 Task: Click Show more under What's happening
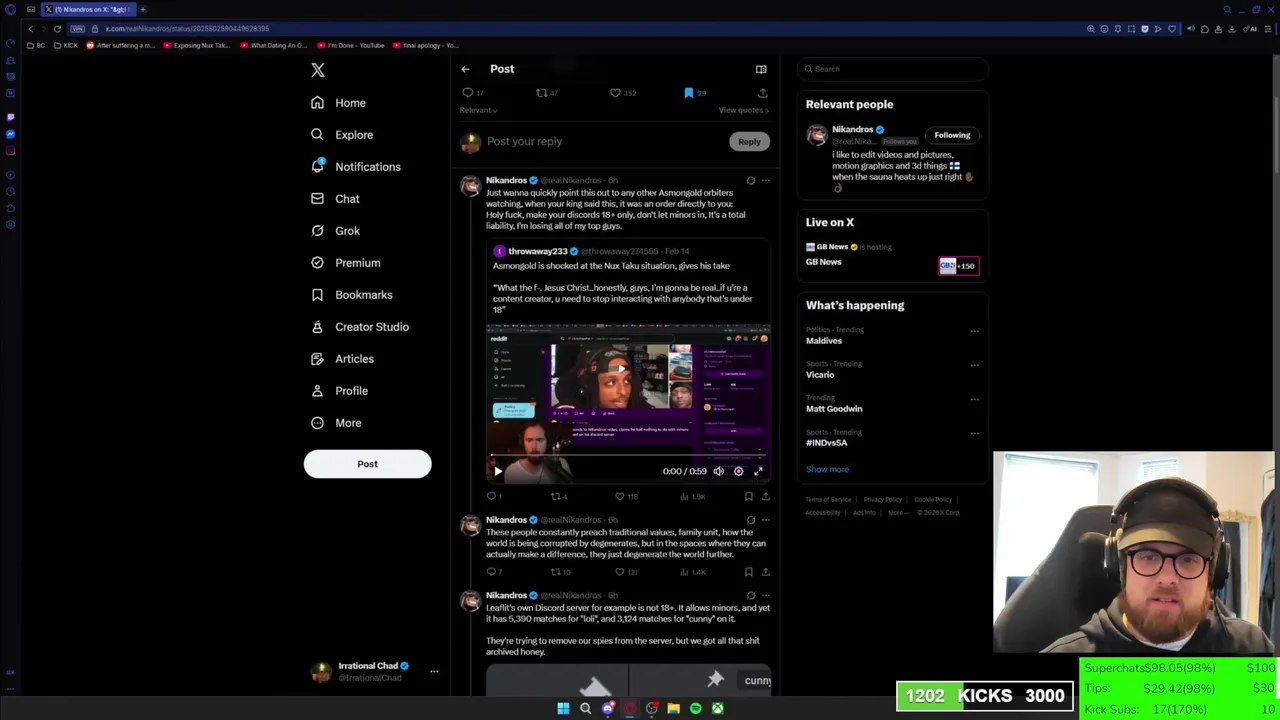(827, 469)
